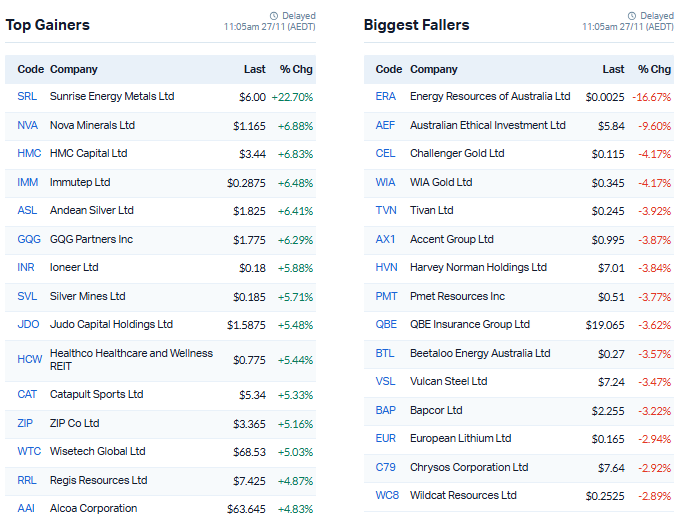Select Wisetech Global Ltd company name
This screenshot has height=520, width=685.
coord(97,451)
